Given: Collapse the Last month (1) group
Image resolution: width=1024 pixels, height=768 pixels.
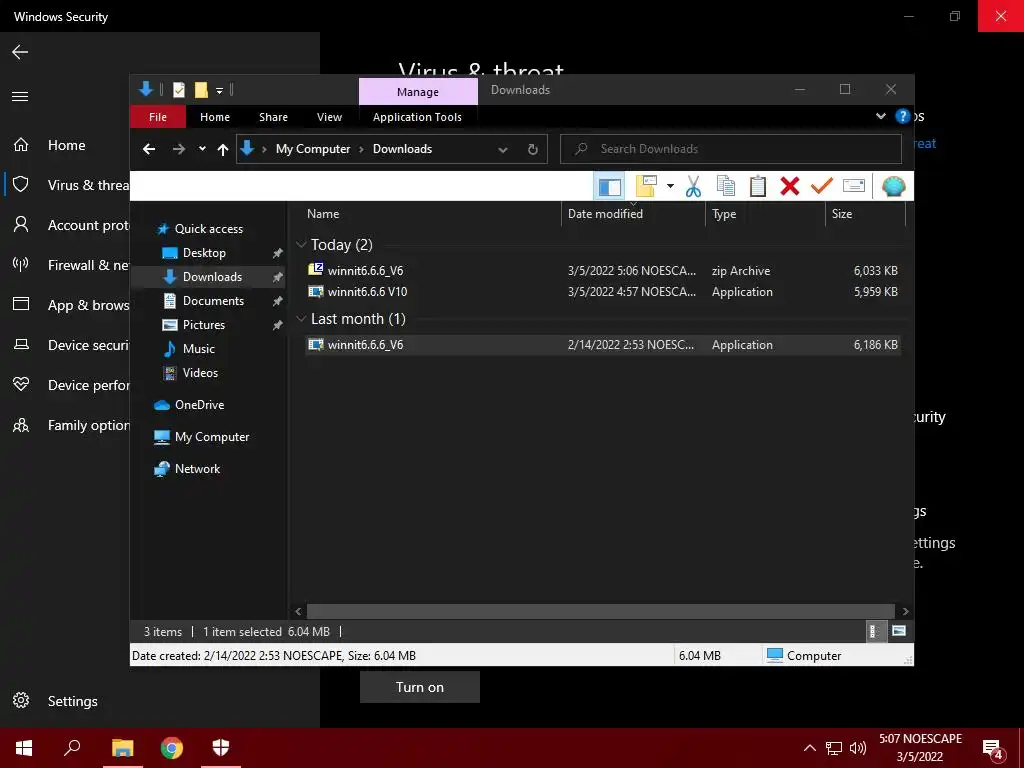Looking at the screenshot, I should coord(301,319).
